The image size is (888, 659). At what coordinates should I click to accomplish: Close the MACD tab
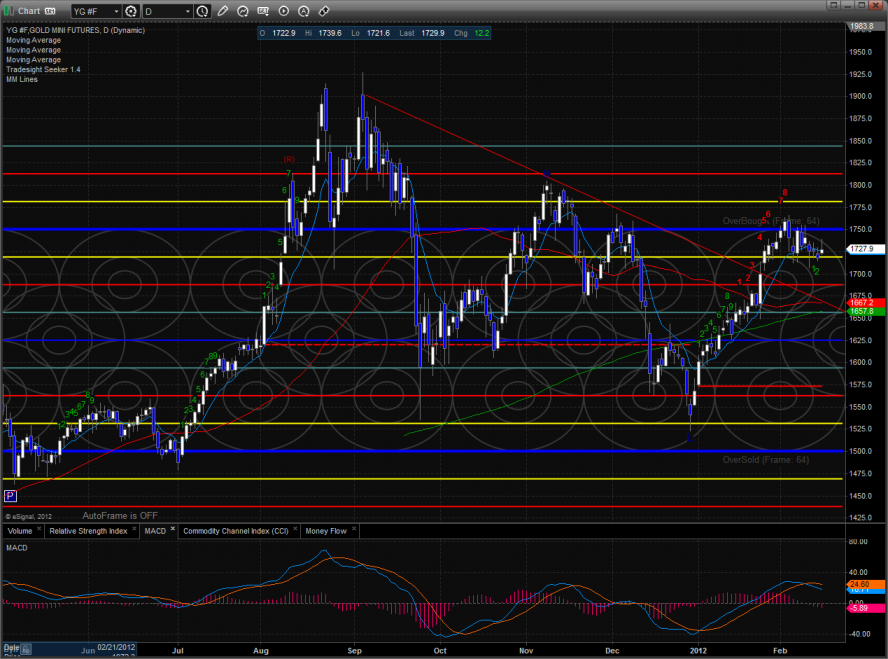173,529
